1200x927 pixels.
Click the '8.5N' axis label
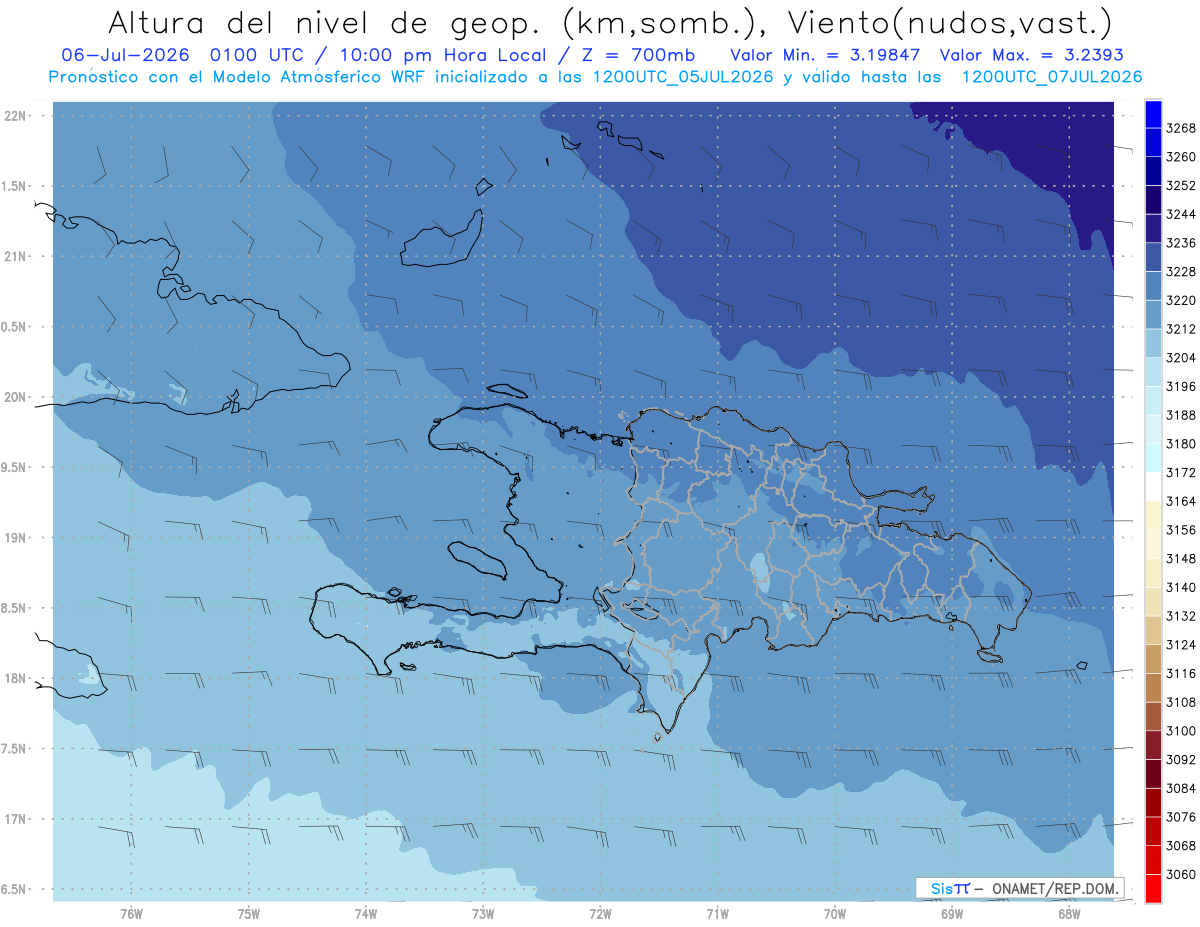point(13,608)
